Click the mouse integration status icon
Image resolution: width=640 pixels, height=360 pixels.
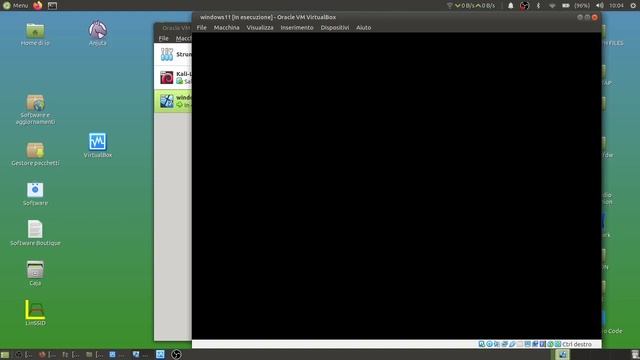coord(550,344)
